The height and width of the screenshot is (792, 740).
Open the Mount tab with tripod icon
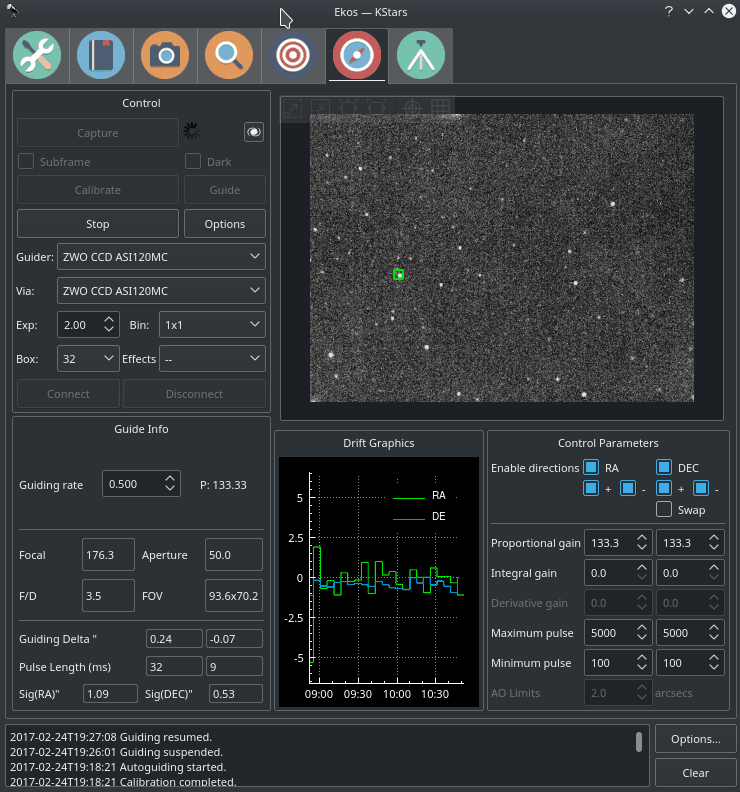pos(421,56)
